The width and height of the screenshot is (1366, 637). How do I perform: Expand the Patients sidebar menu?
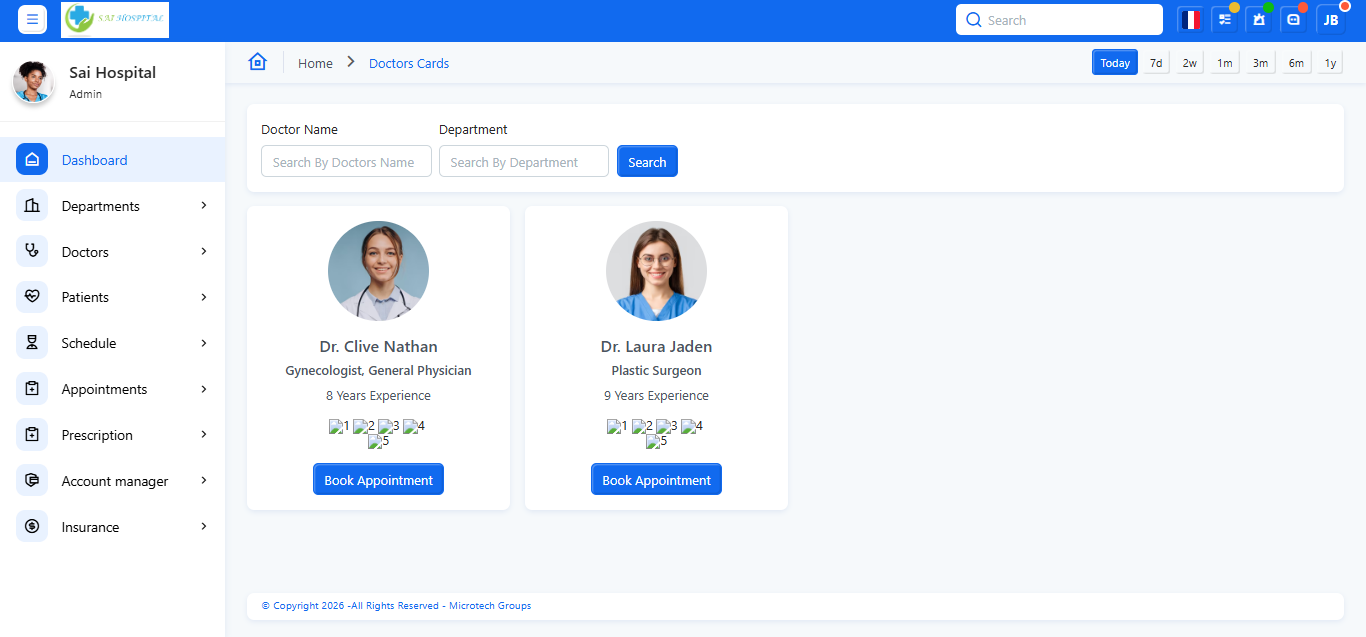112,297
